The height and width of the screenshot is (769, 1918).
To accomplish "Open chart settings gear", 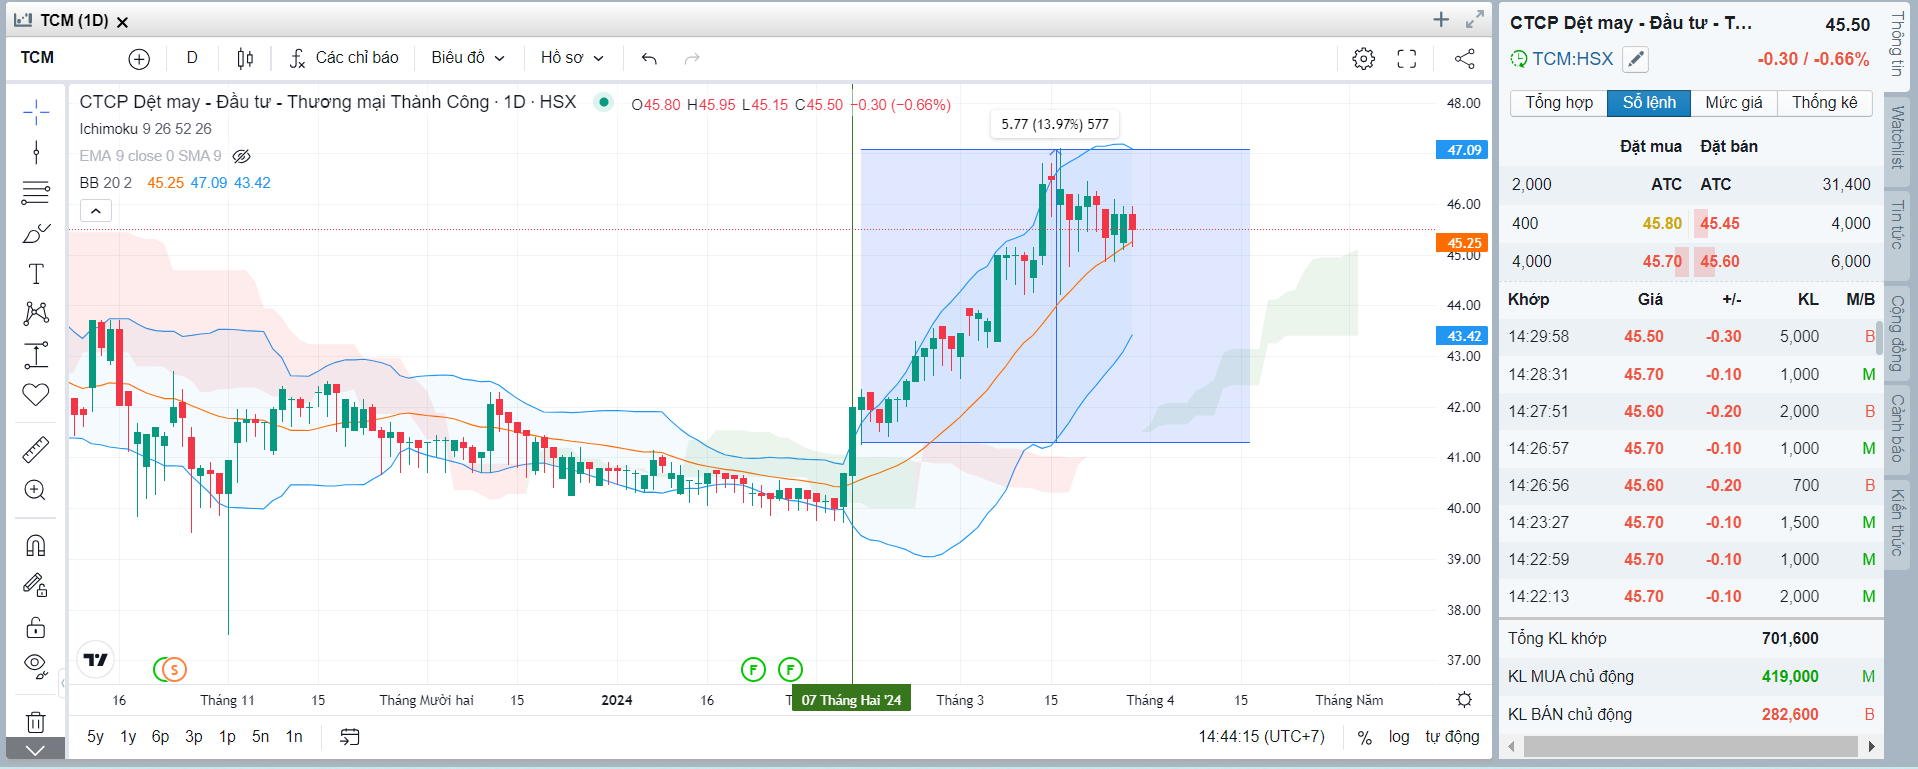I will tap(1363, 59).
